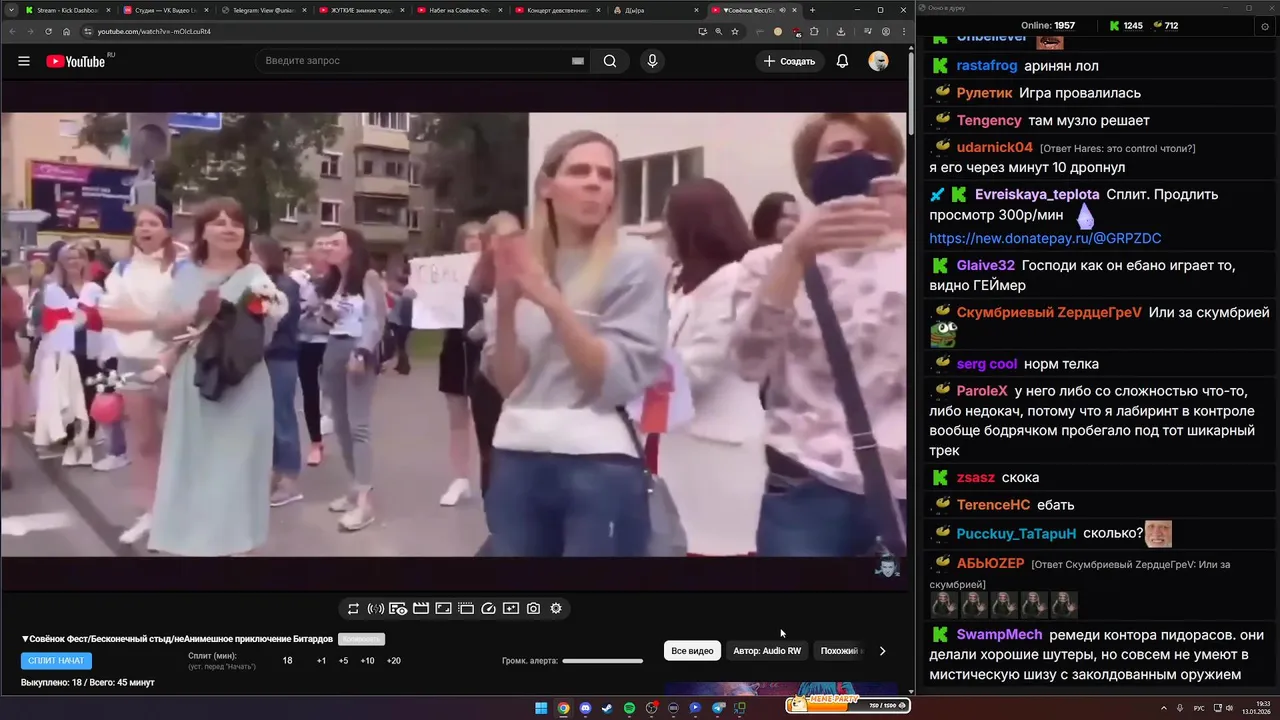Add +5 minutes to split
The image size is (1280, 720).
coord(343,661)
